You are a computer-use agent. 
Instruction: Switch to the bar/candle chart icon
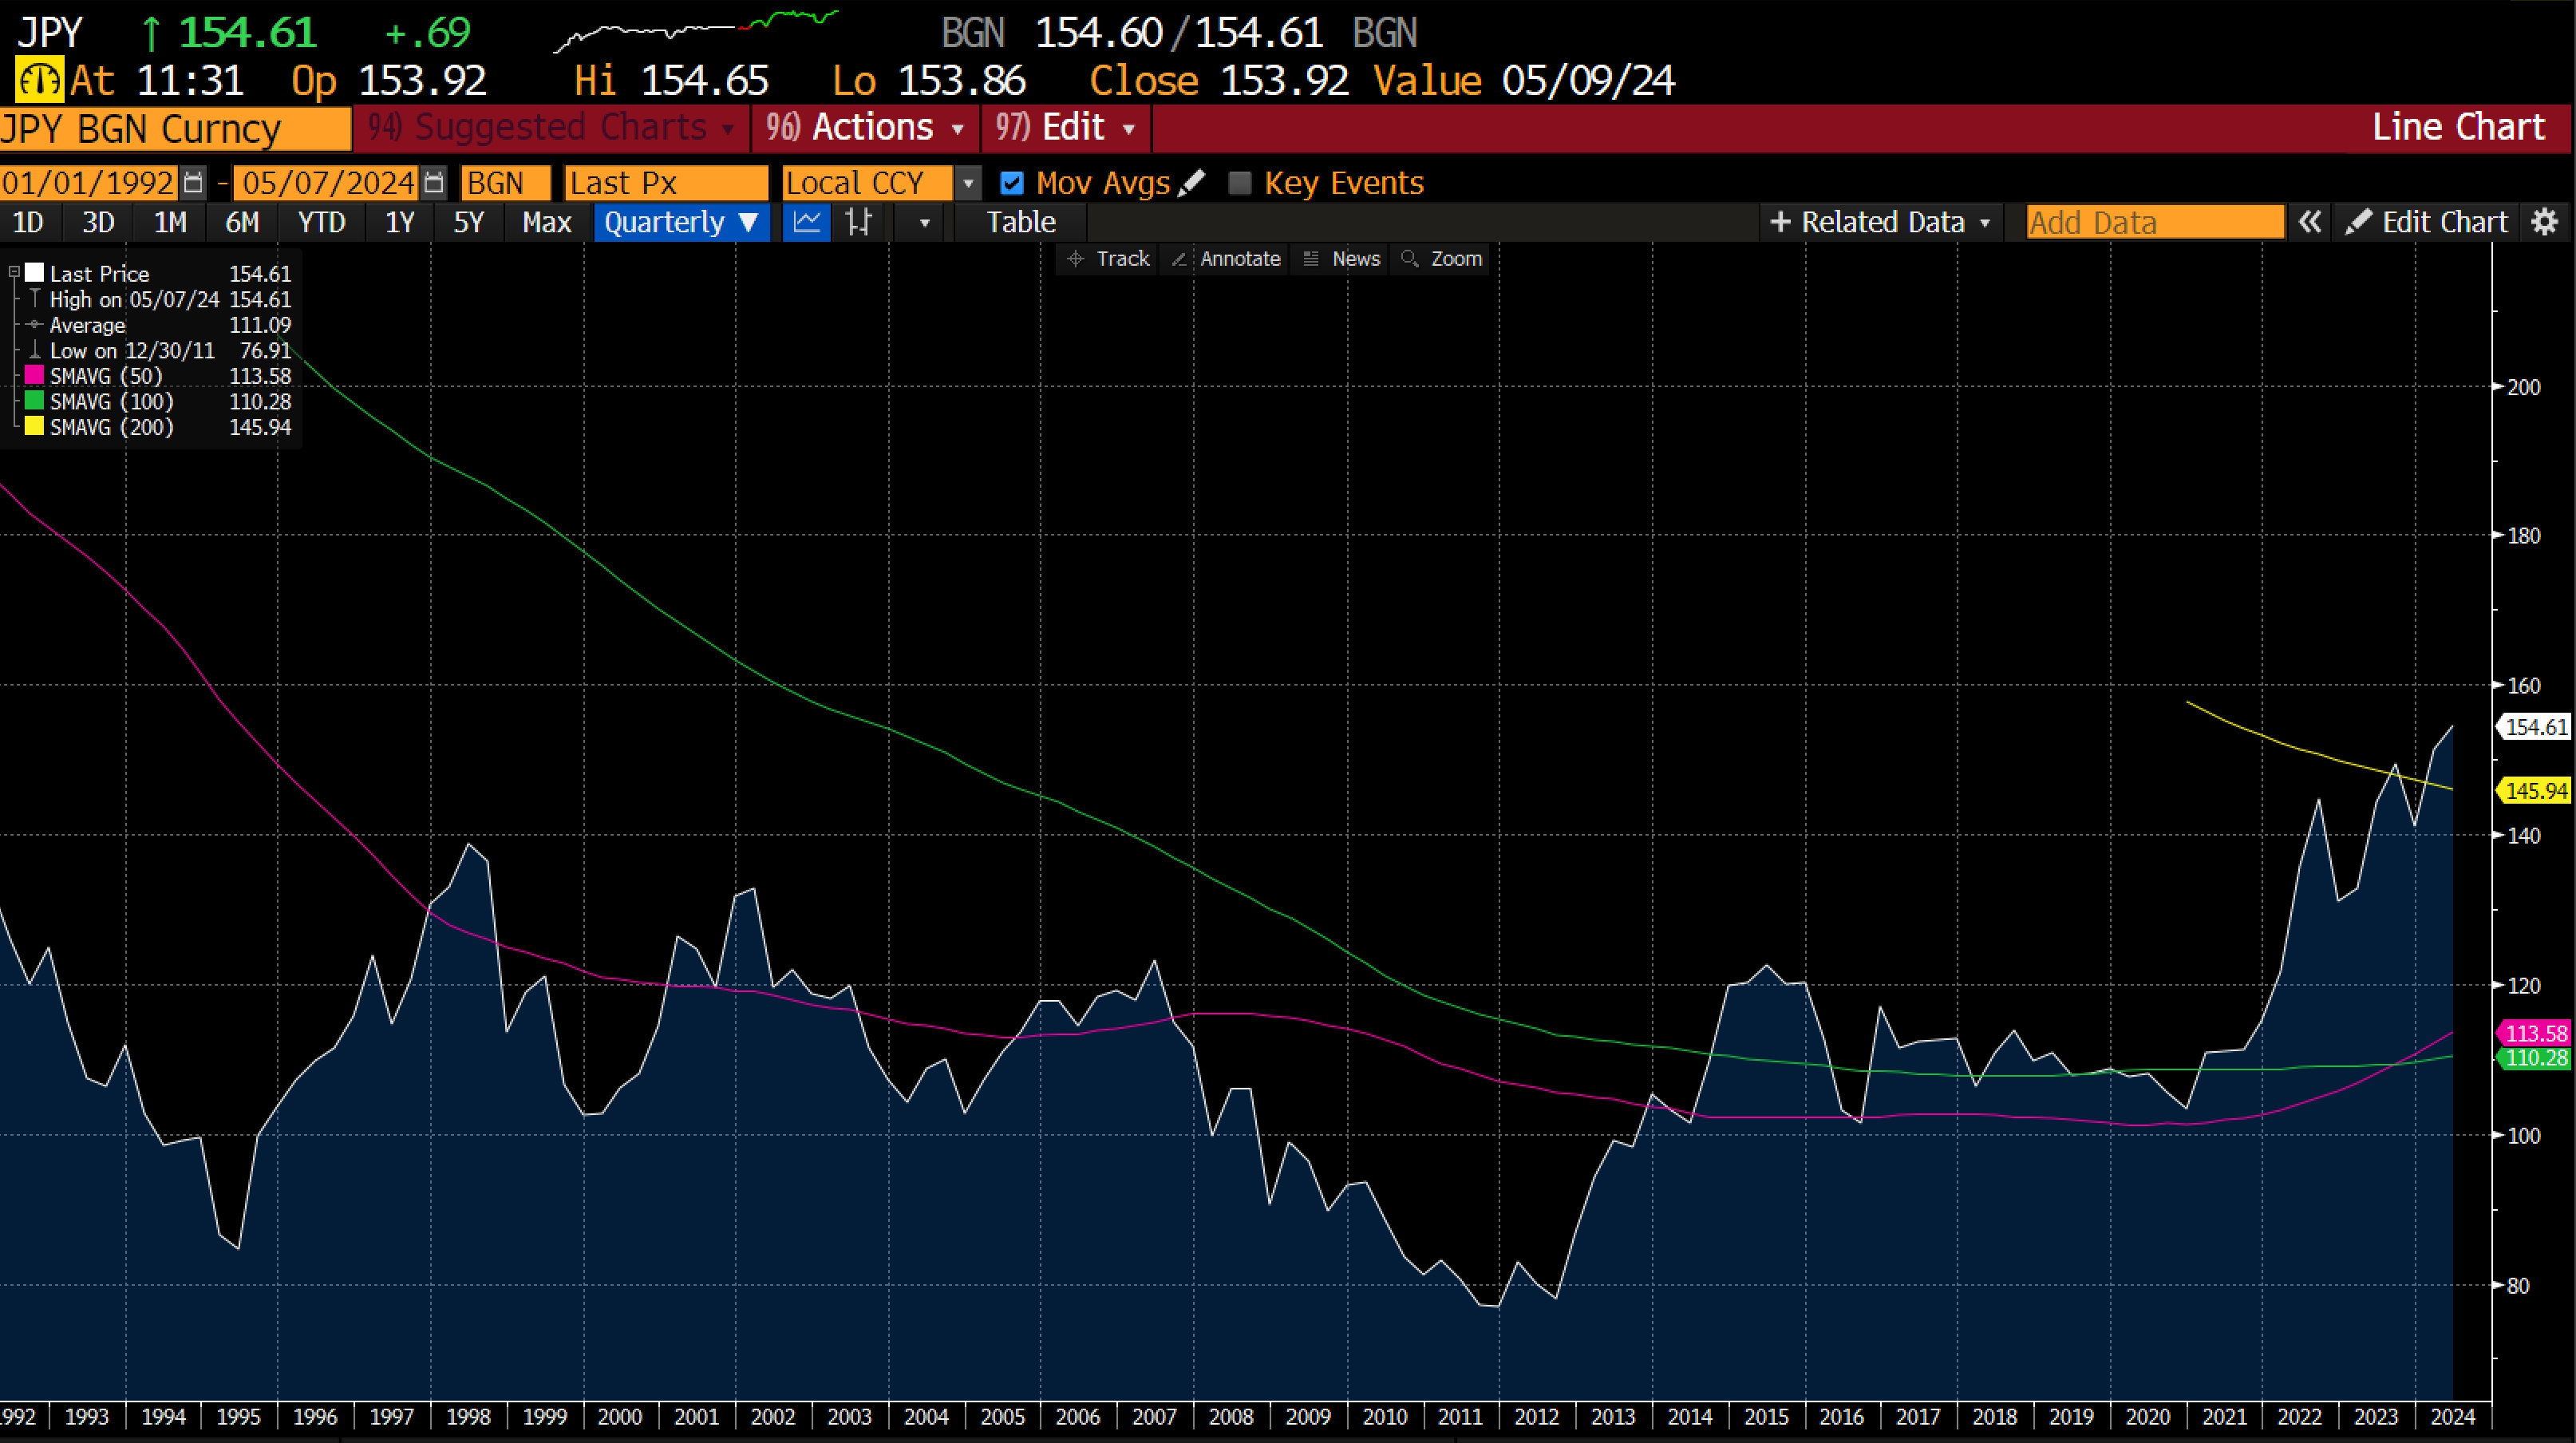pos(858,222)
